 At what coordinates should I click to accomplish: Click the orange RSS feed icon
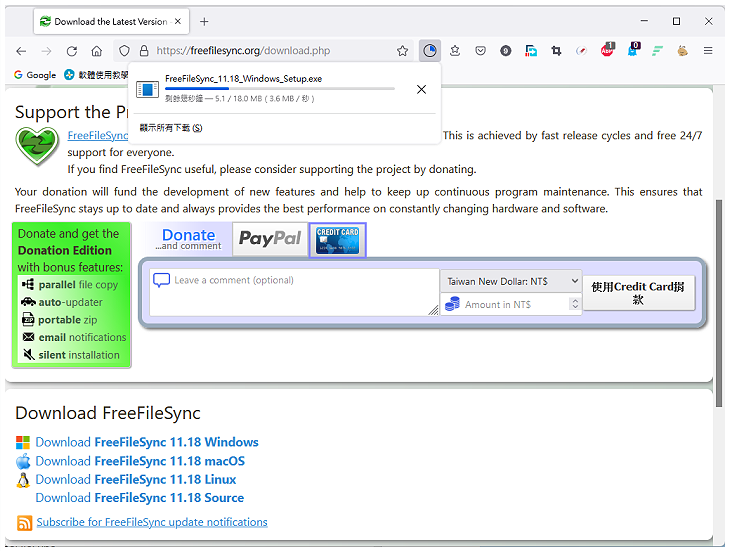(x=24, y=522)
